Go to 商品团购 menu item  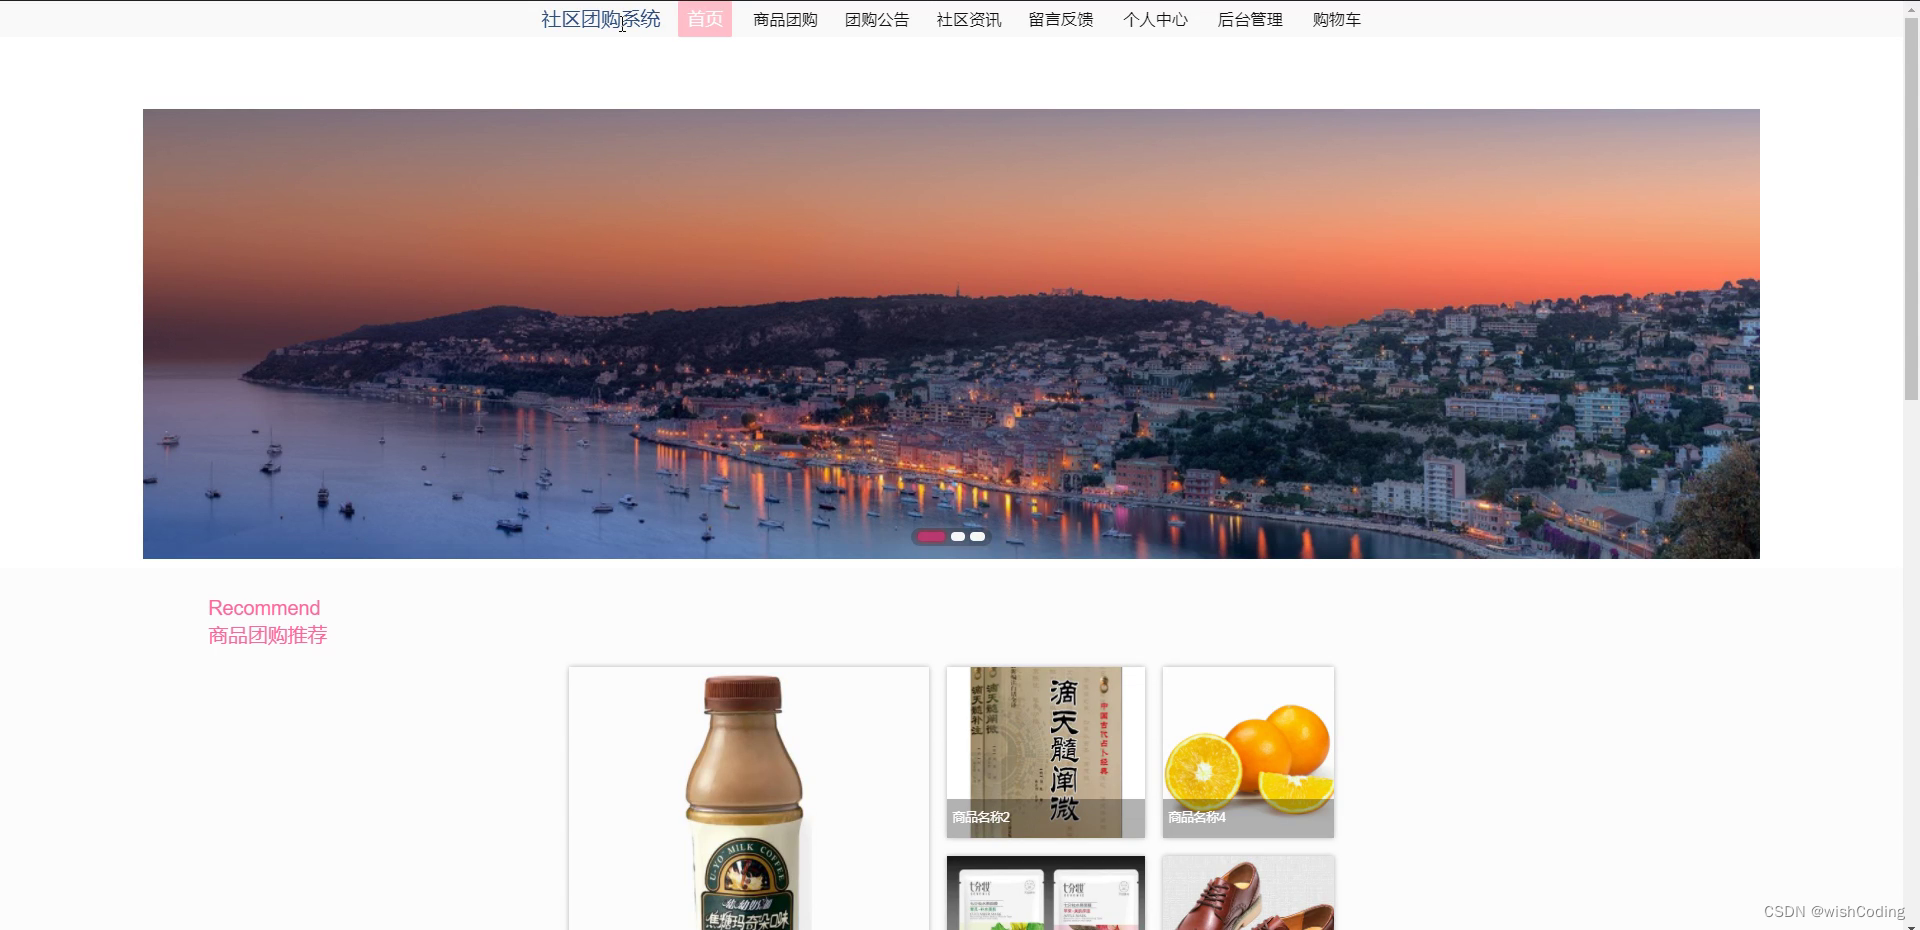click(785, 20)
